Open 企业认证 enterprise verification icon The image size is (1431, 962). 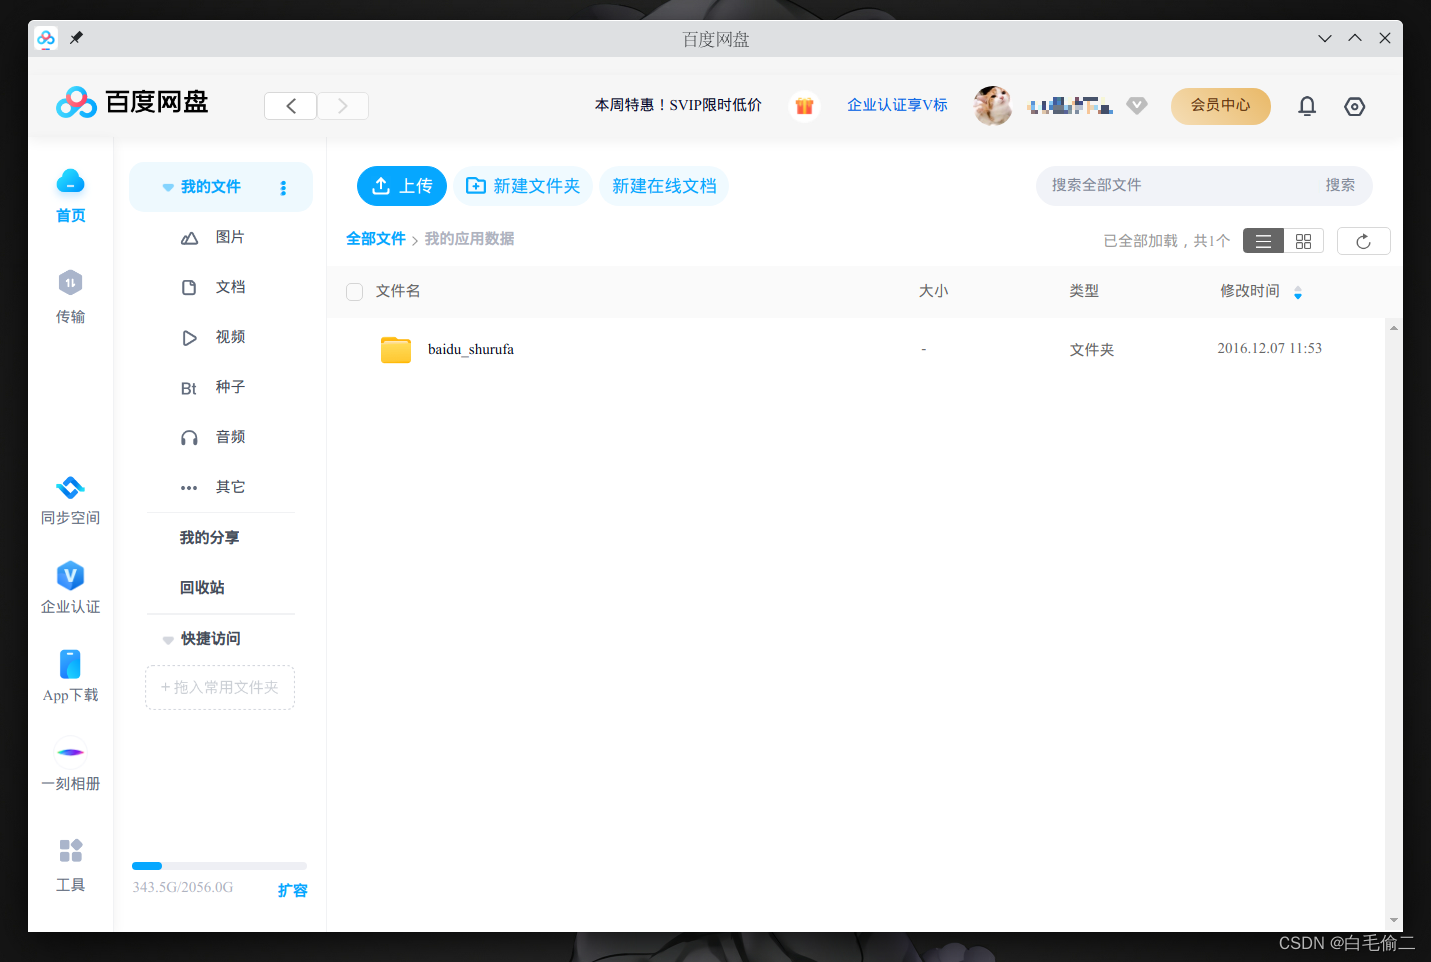point(70,576)
